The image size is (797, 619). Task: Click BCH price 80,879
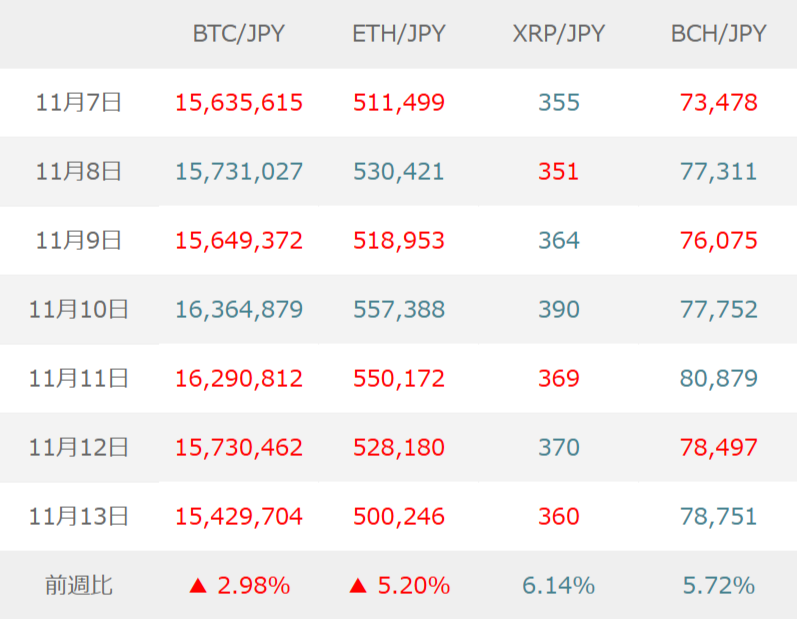coord(718,378)
